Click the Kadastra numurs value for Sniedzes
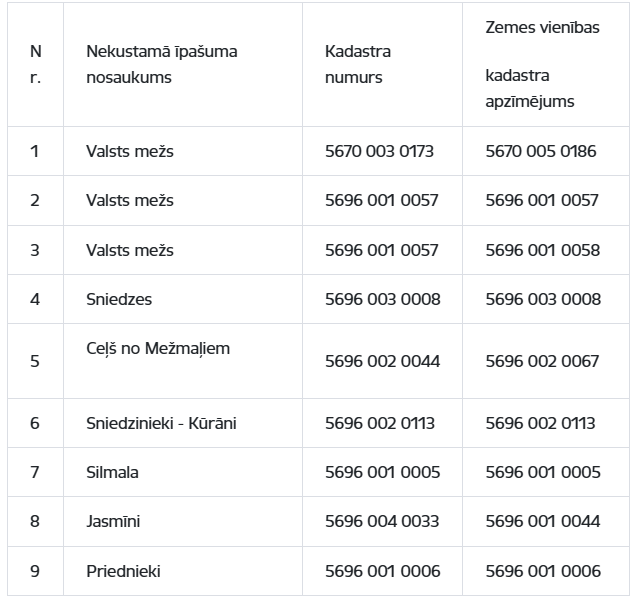Screen dimensions: 638x597 (382, 299)
